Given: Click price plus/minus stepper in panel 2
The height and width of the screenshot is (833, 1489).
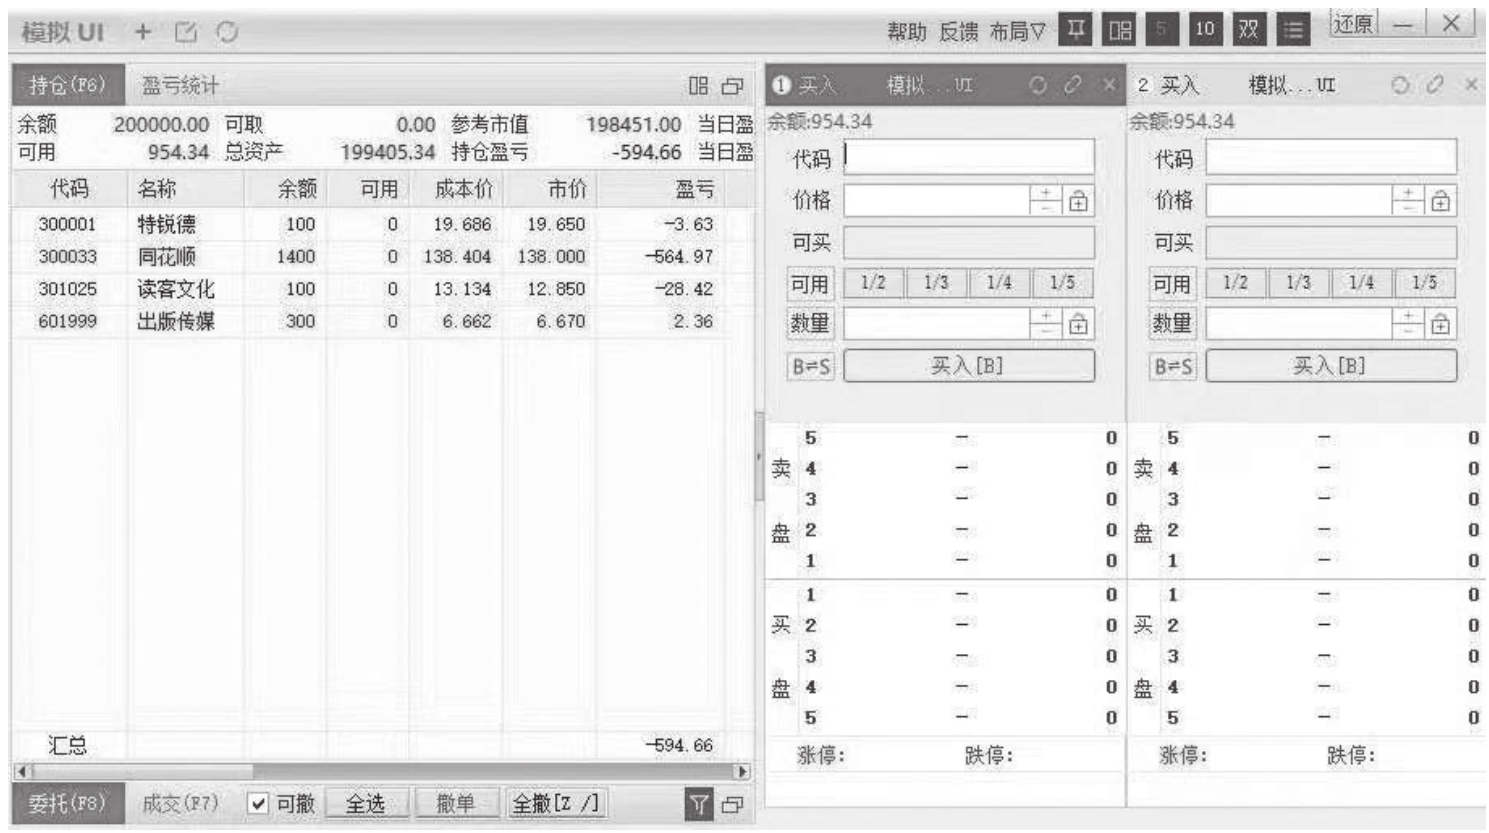Looking at the screenshot, I should coord(1408,201).
